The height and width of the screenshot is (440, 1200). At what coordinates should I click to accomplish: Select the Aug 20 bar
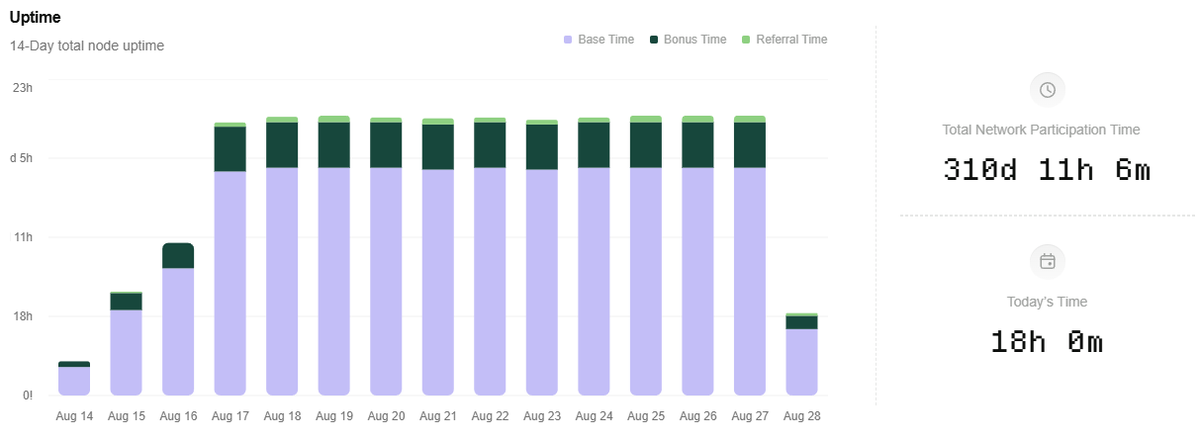(x=386, y=256)
